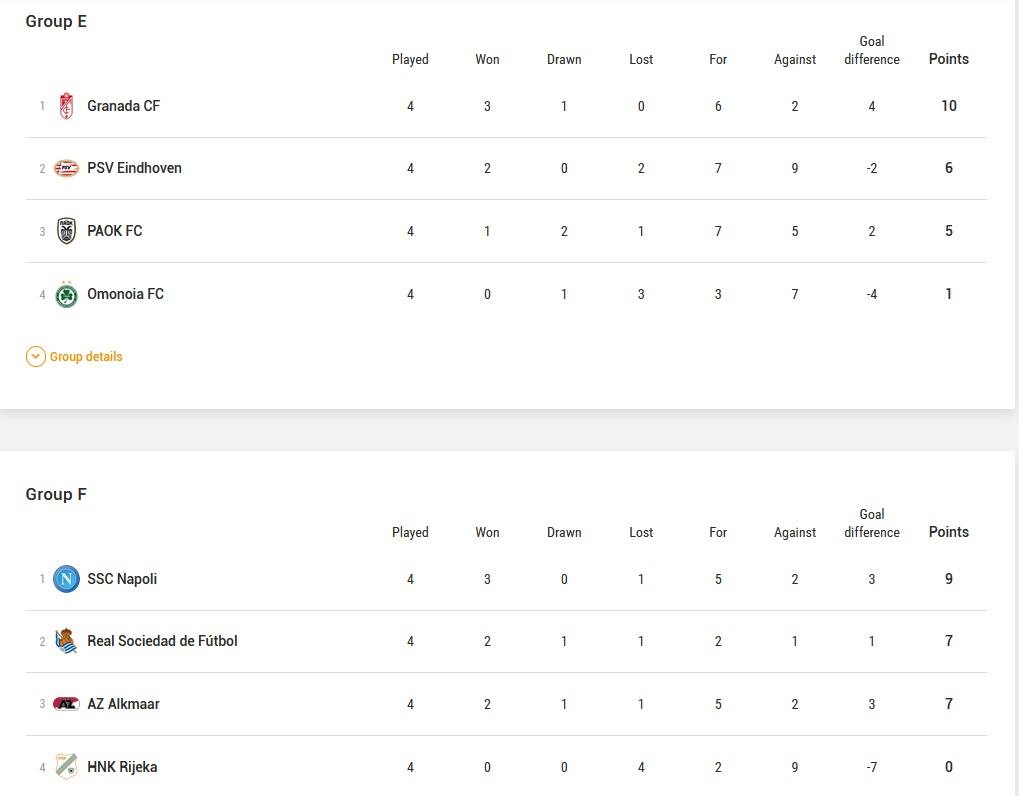
Task: Click the PAOK FC club badge
Action: (66, 231)
